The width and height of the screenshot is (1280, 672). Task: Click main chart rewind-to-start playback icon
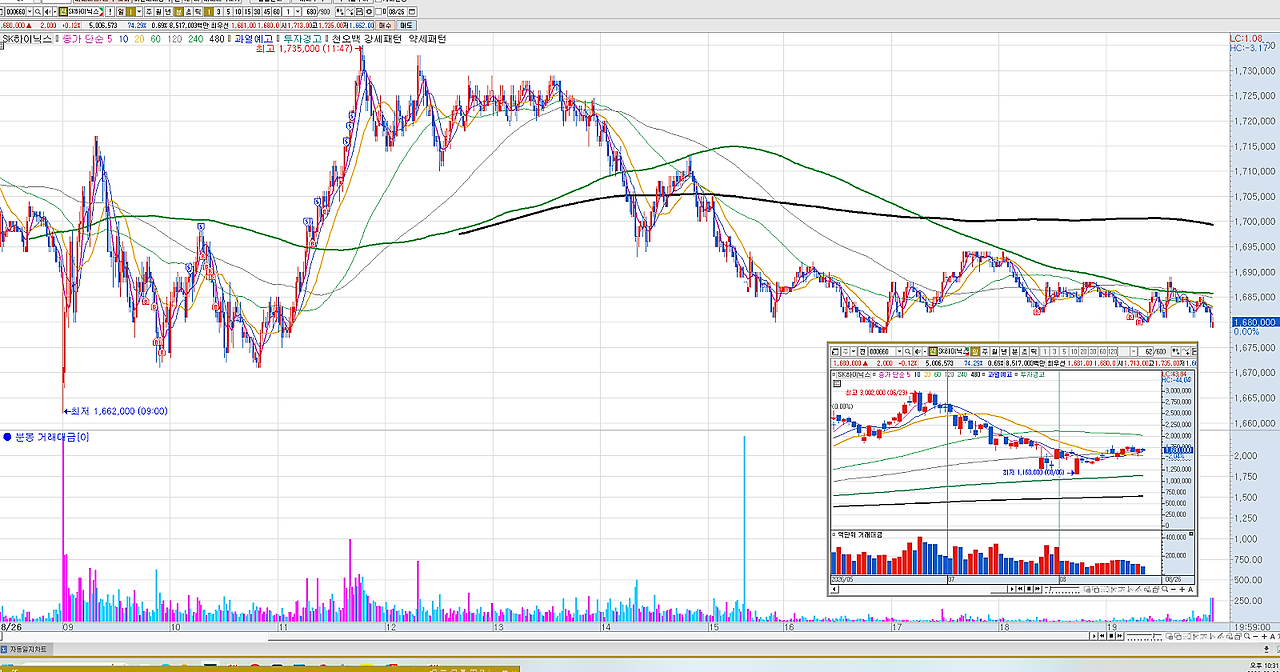click(x=1102, y=636)
